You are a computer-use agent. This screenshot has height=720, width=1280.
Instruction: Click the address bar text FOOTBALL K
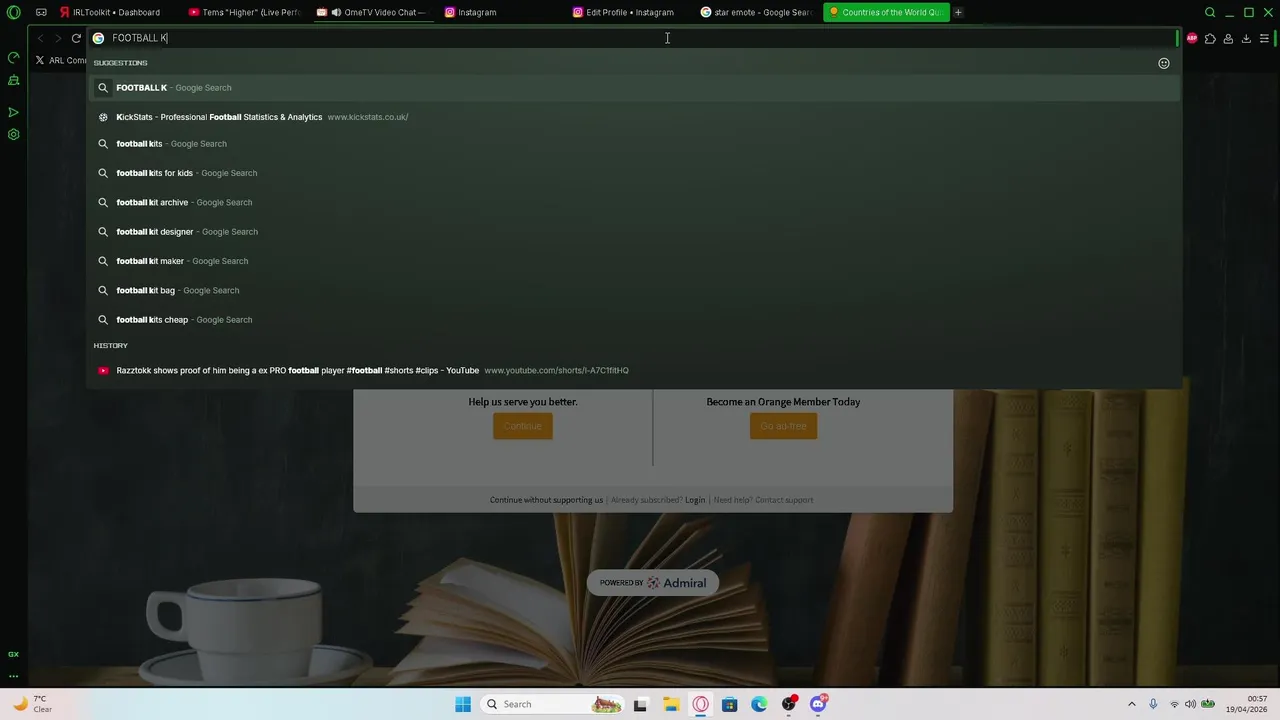coord(139,38)
